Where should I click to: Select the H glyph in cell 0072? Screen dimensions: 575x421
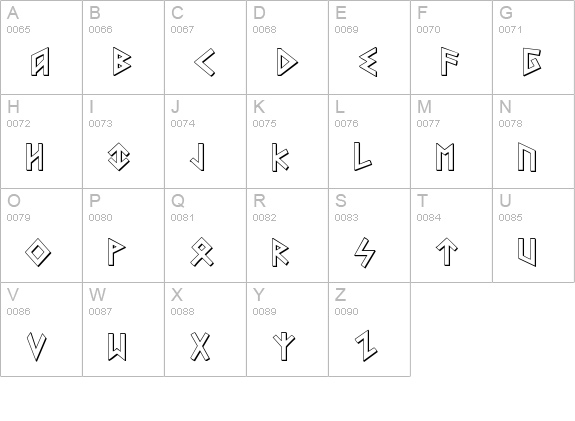click(34, 157)
